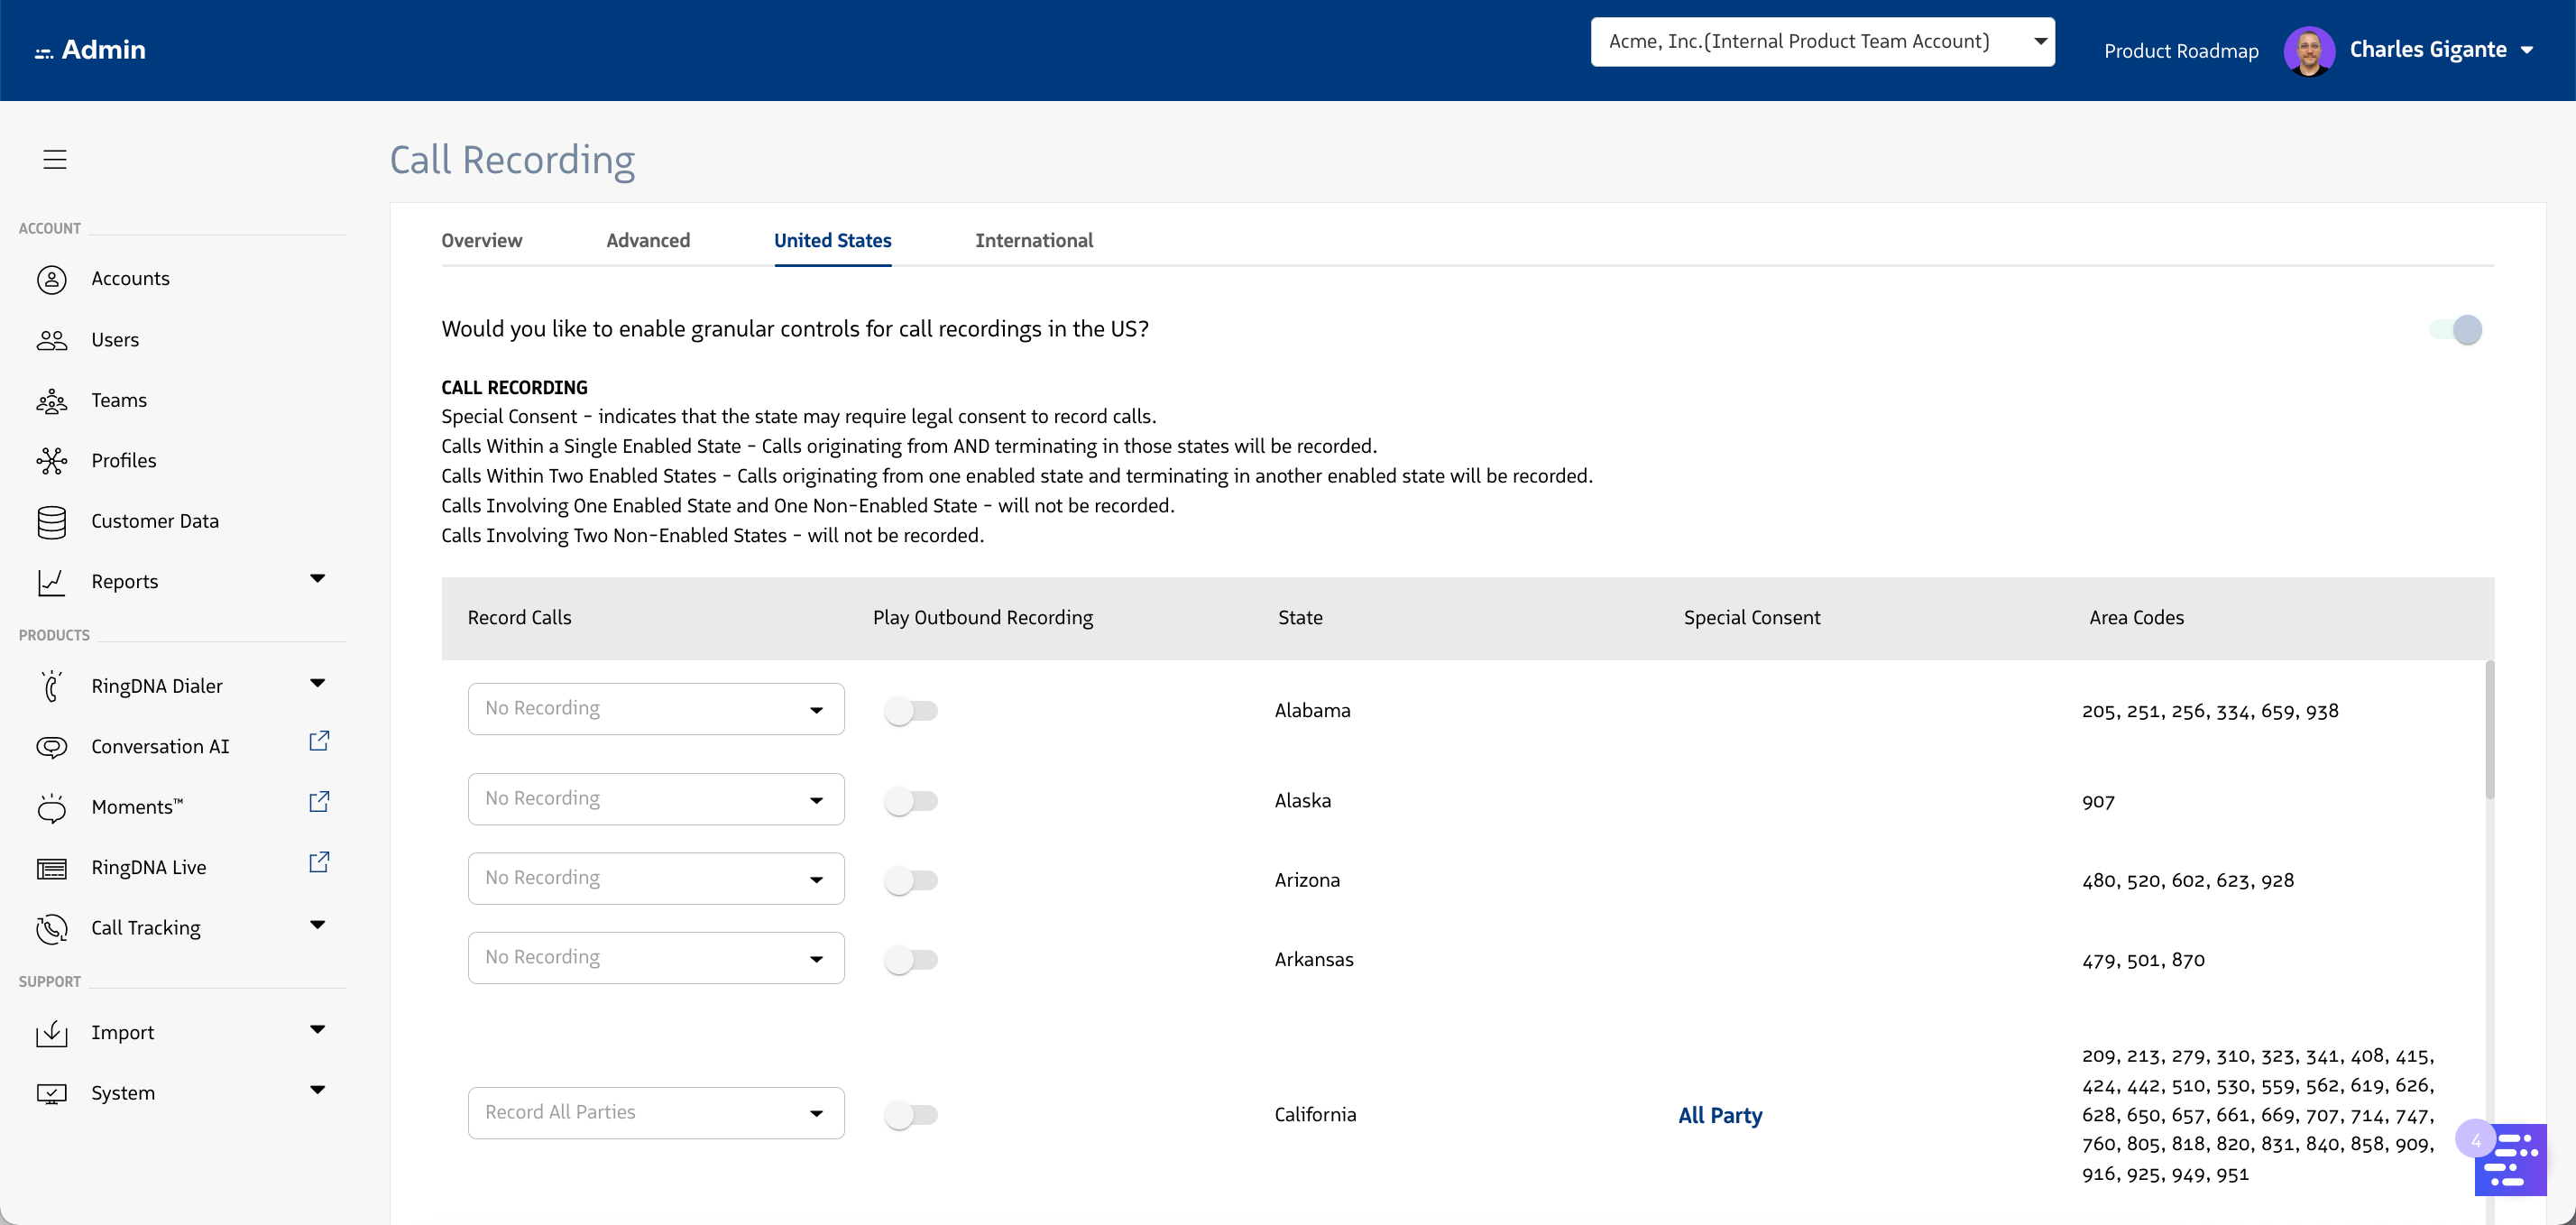This screenshot has height=1225, width=2576.
Task: Click the hamburger menu icon
Action: click(x=55, y=159)
